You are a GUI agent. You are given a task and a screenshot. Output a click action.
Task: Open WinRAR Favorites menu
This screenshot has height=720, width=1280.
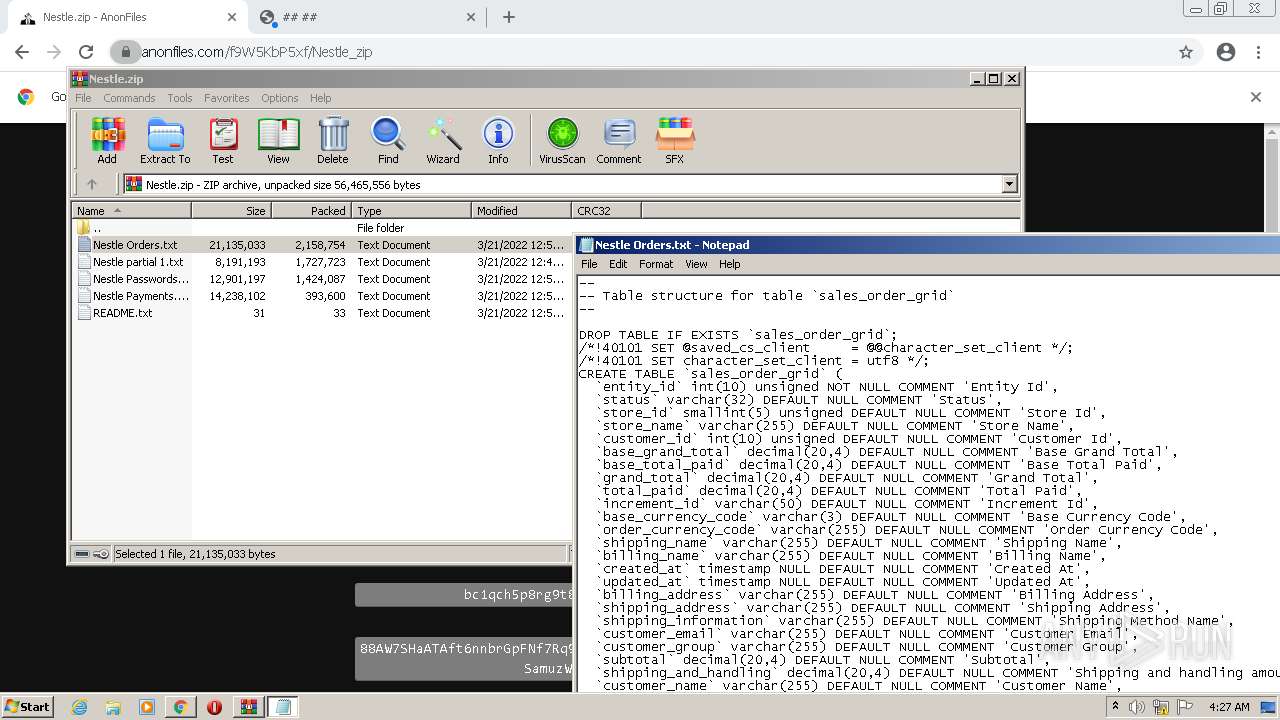[x=227, y=98]
